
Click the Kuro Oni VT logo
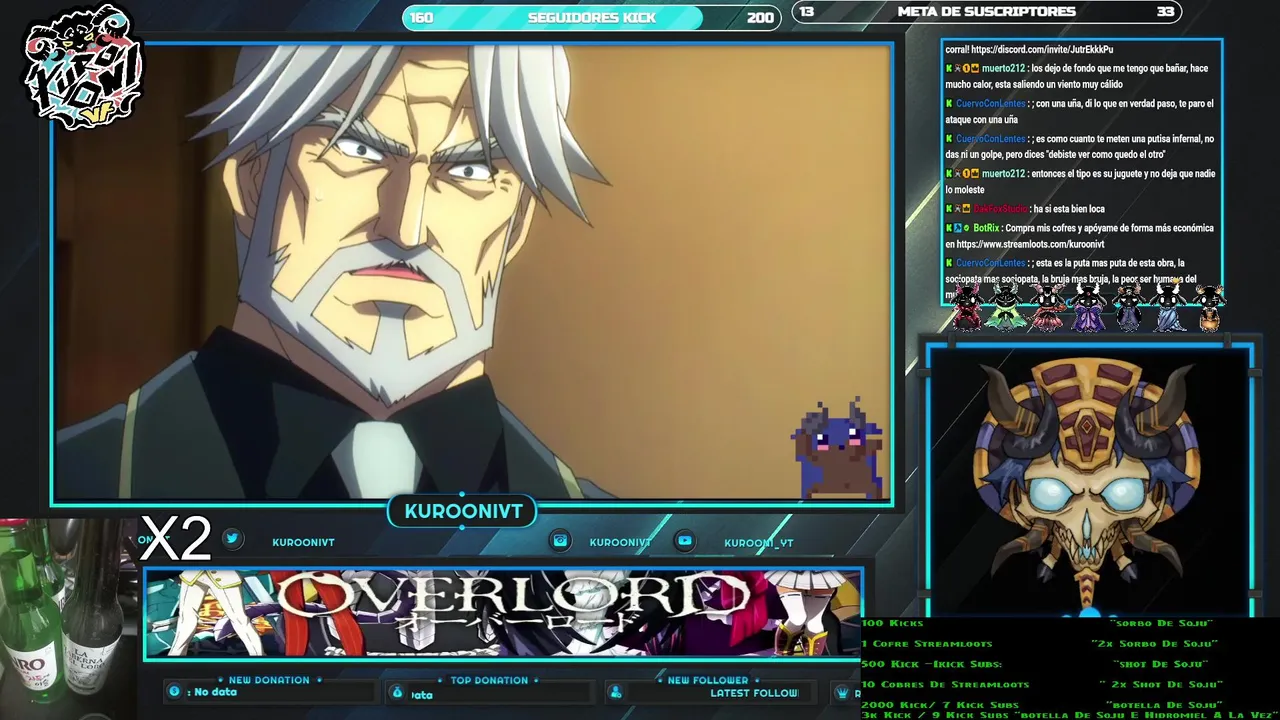click(83, 68)
